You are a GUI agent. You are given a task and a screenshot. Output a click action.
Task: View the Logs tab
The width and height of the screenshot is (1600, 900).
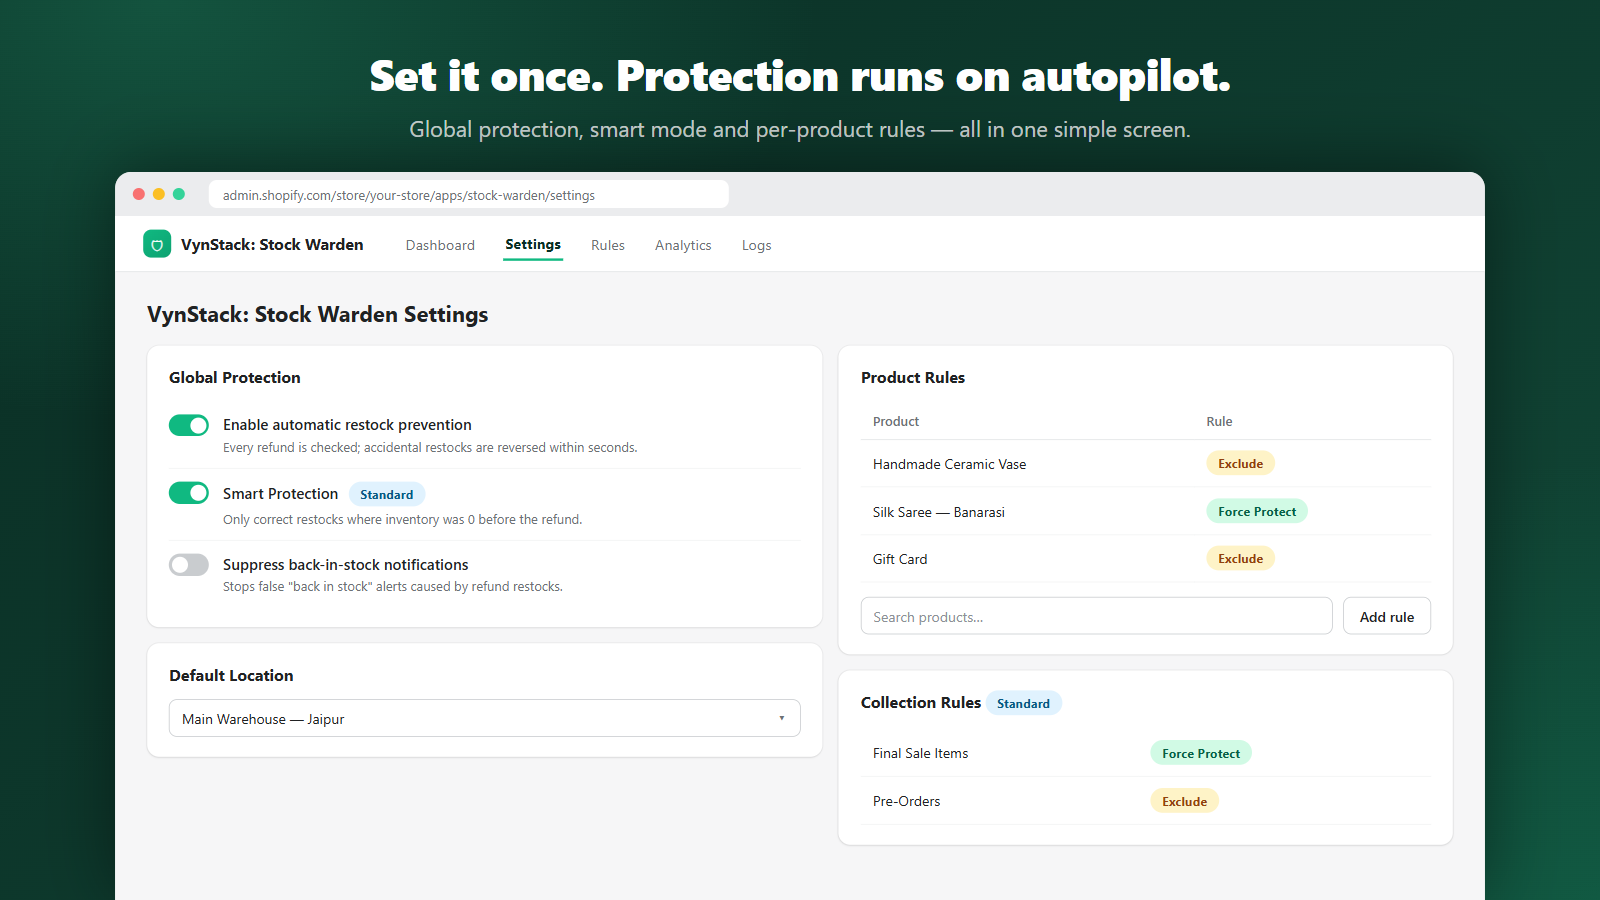click(x=756, y=245)
